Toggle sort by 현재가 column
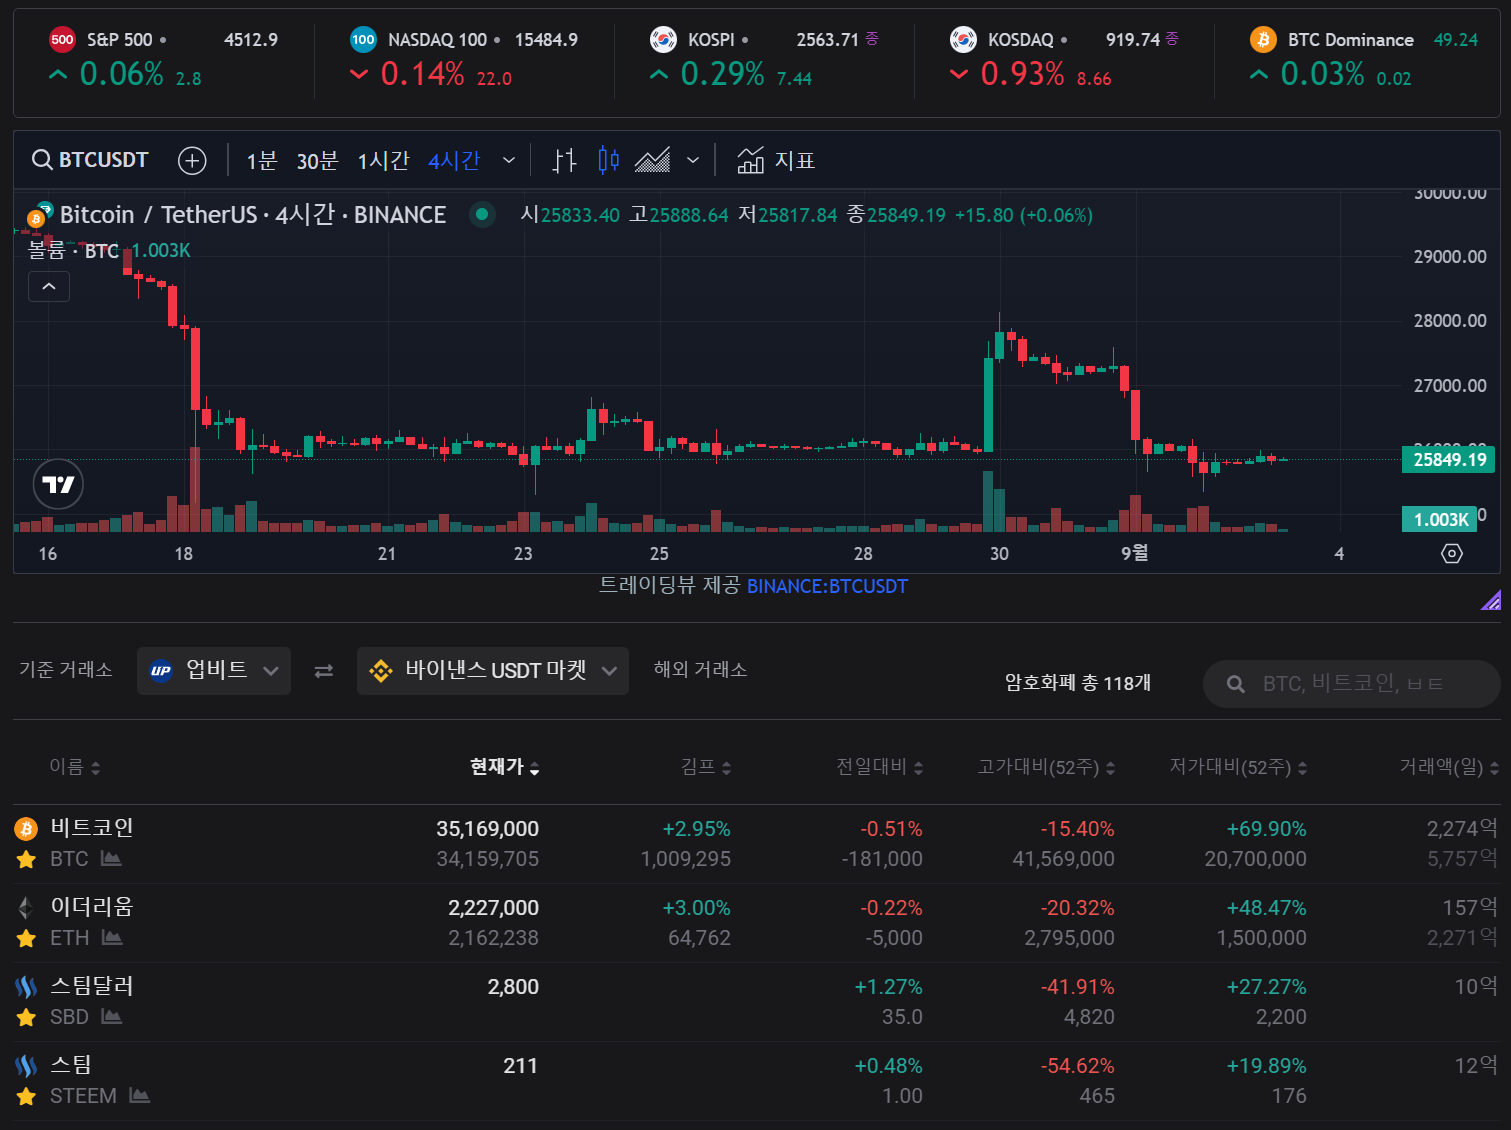Screen dimensions: 1511x1130 (x=505, y=767)
